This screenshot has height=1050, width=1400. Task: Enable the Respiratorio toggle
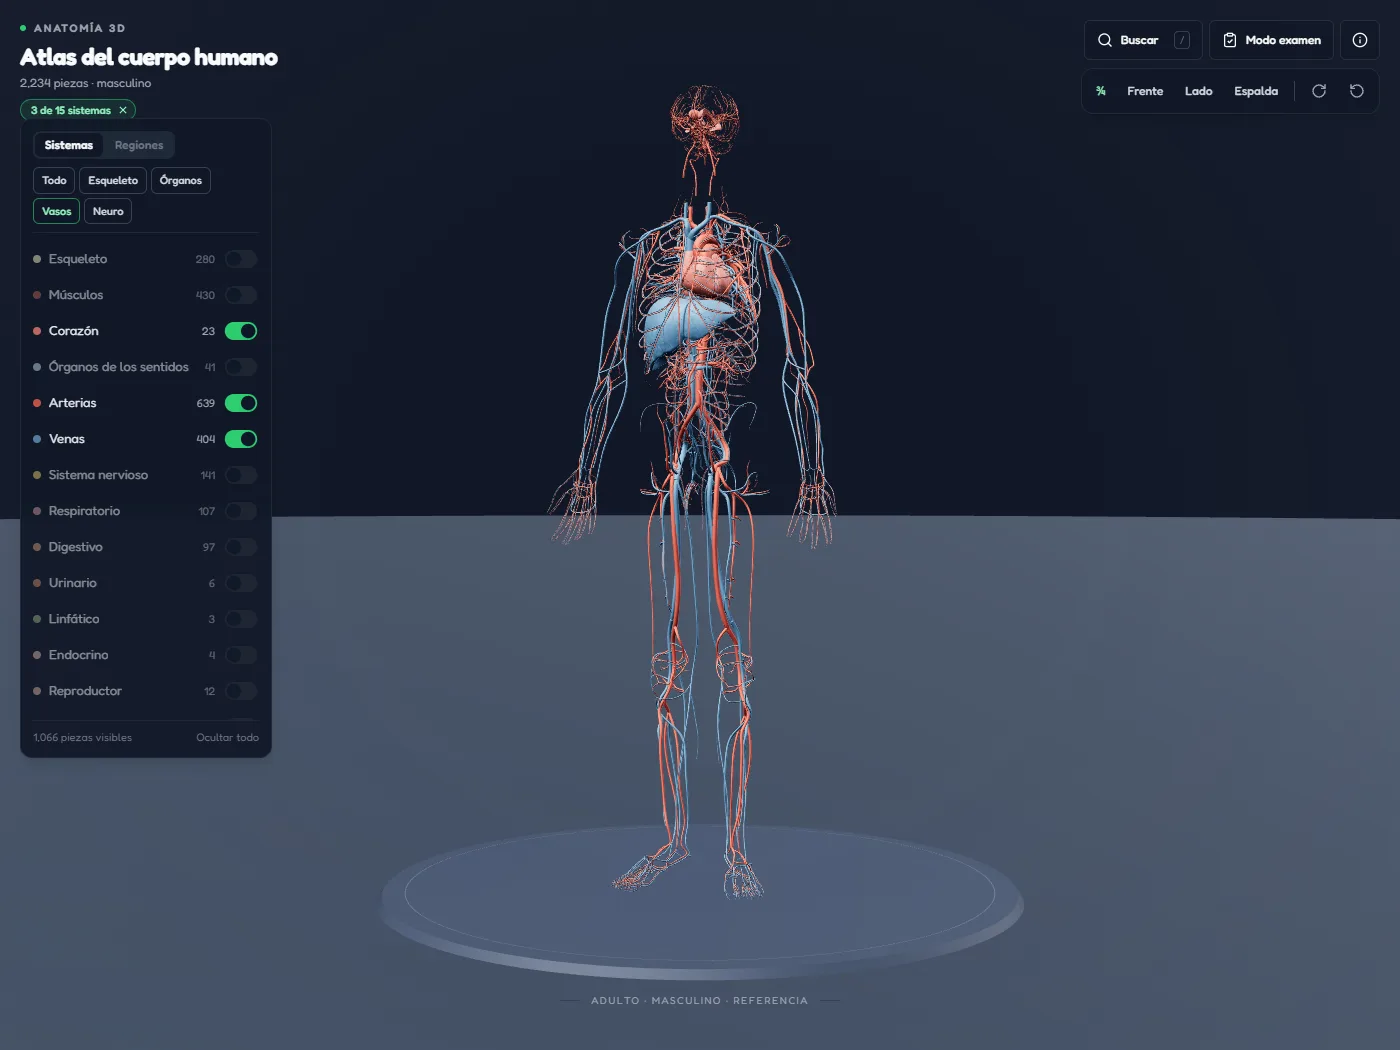tap(241, 511)
